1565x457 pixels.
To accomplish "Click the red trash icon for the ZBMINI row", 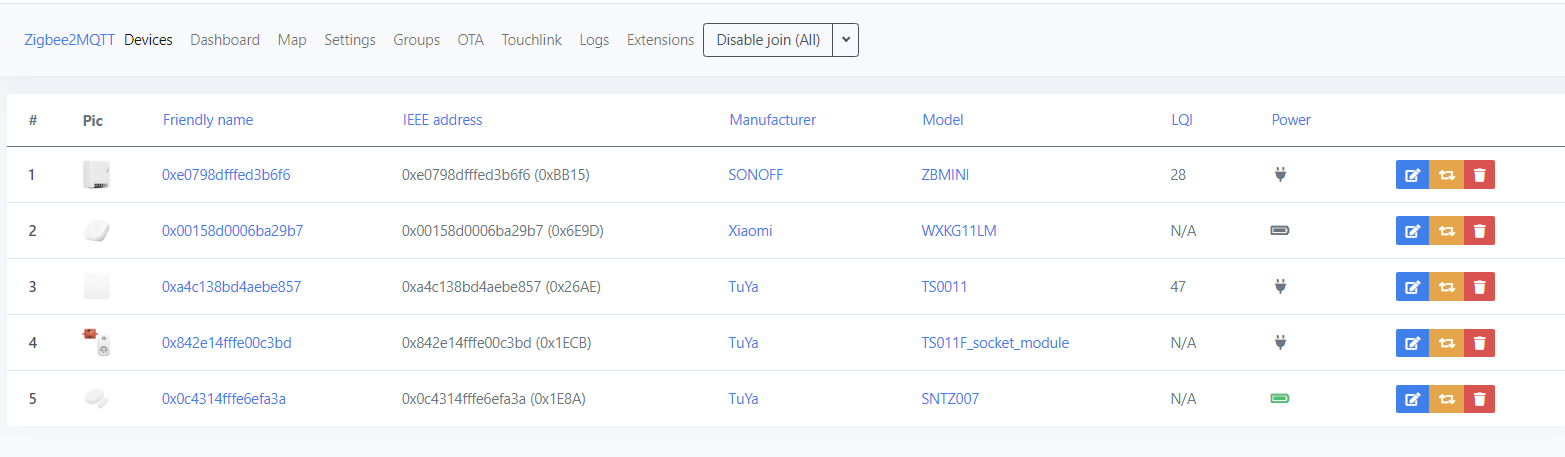I will 1479,175.
